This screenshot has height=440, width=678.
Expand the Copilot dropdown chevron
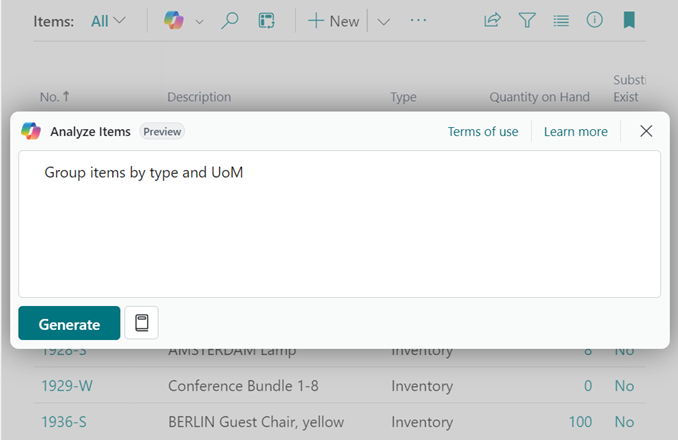[x=199, y=22]
